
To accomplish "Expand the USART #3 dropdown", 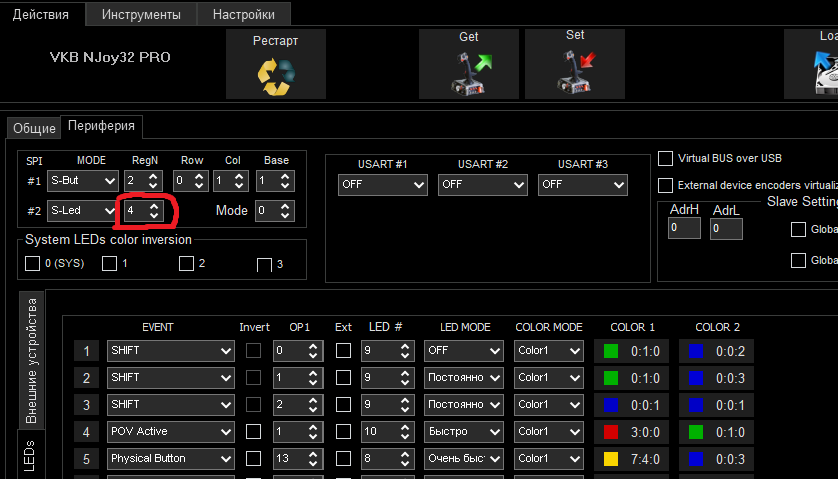I will tap(583, 184).
